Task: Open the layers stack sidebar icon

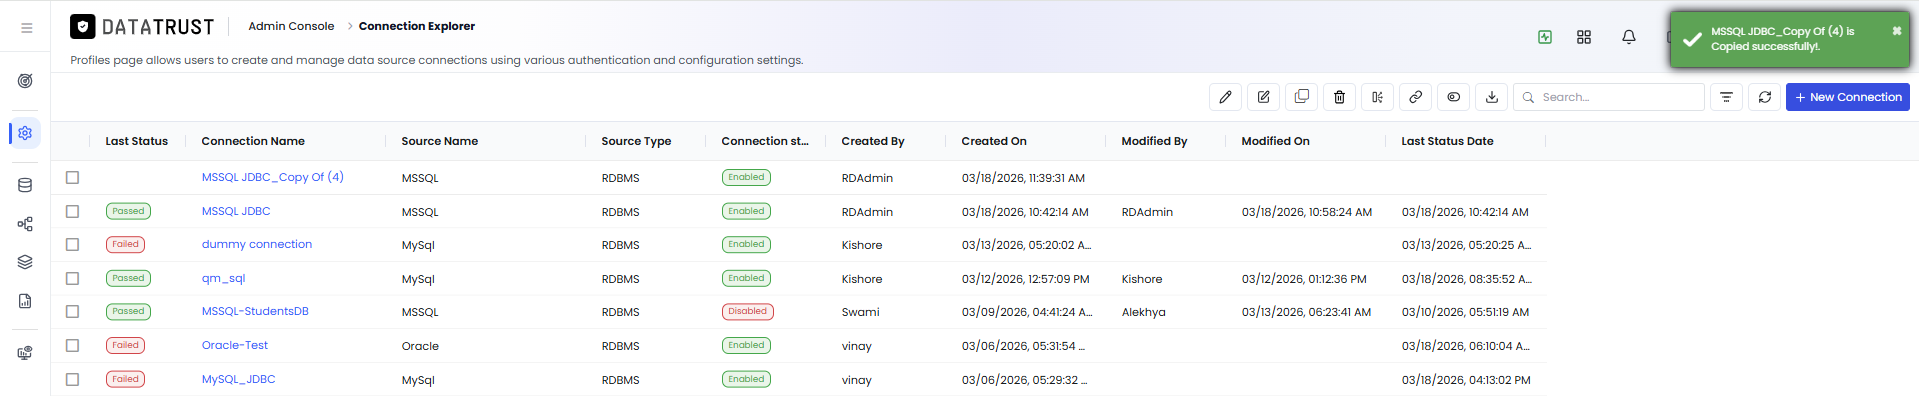Action: [25, 262]
